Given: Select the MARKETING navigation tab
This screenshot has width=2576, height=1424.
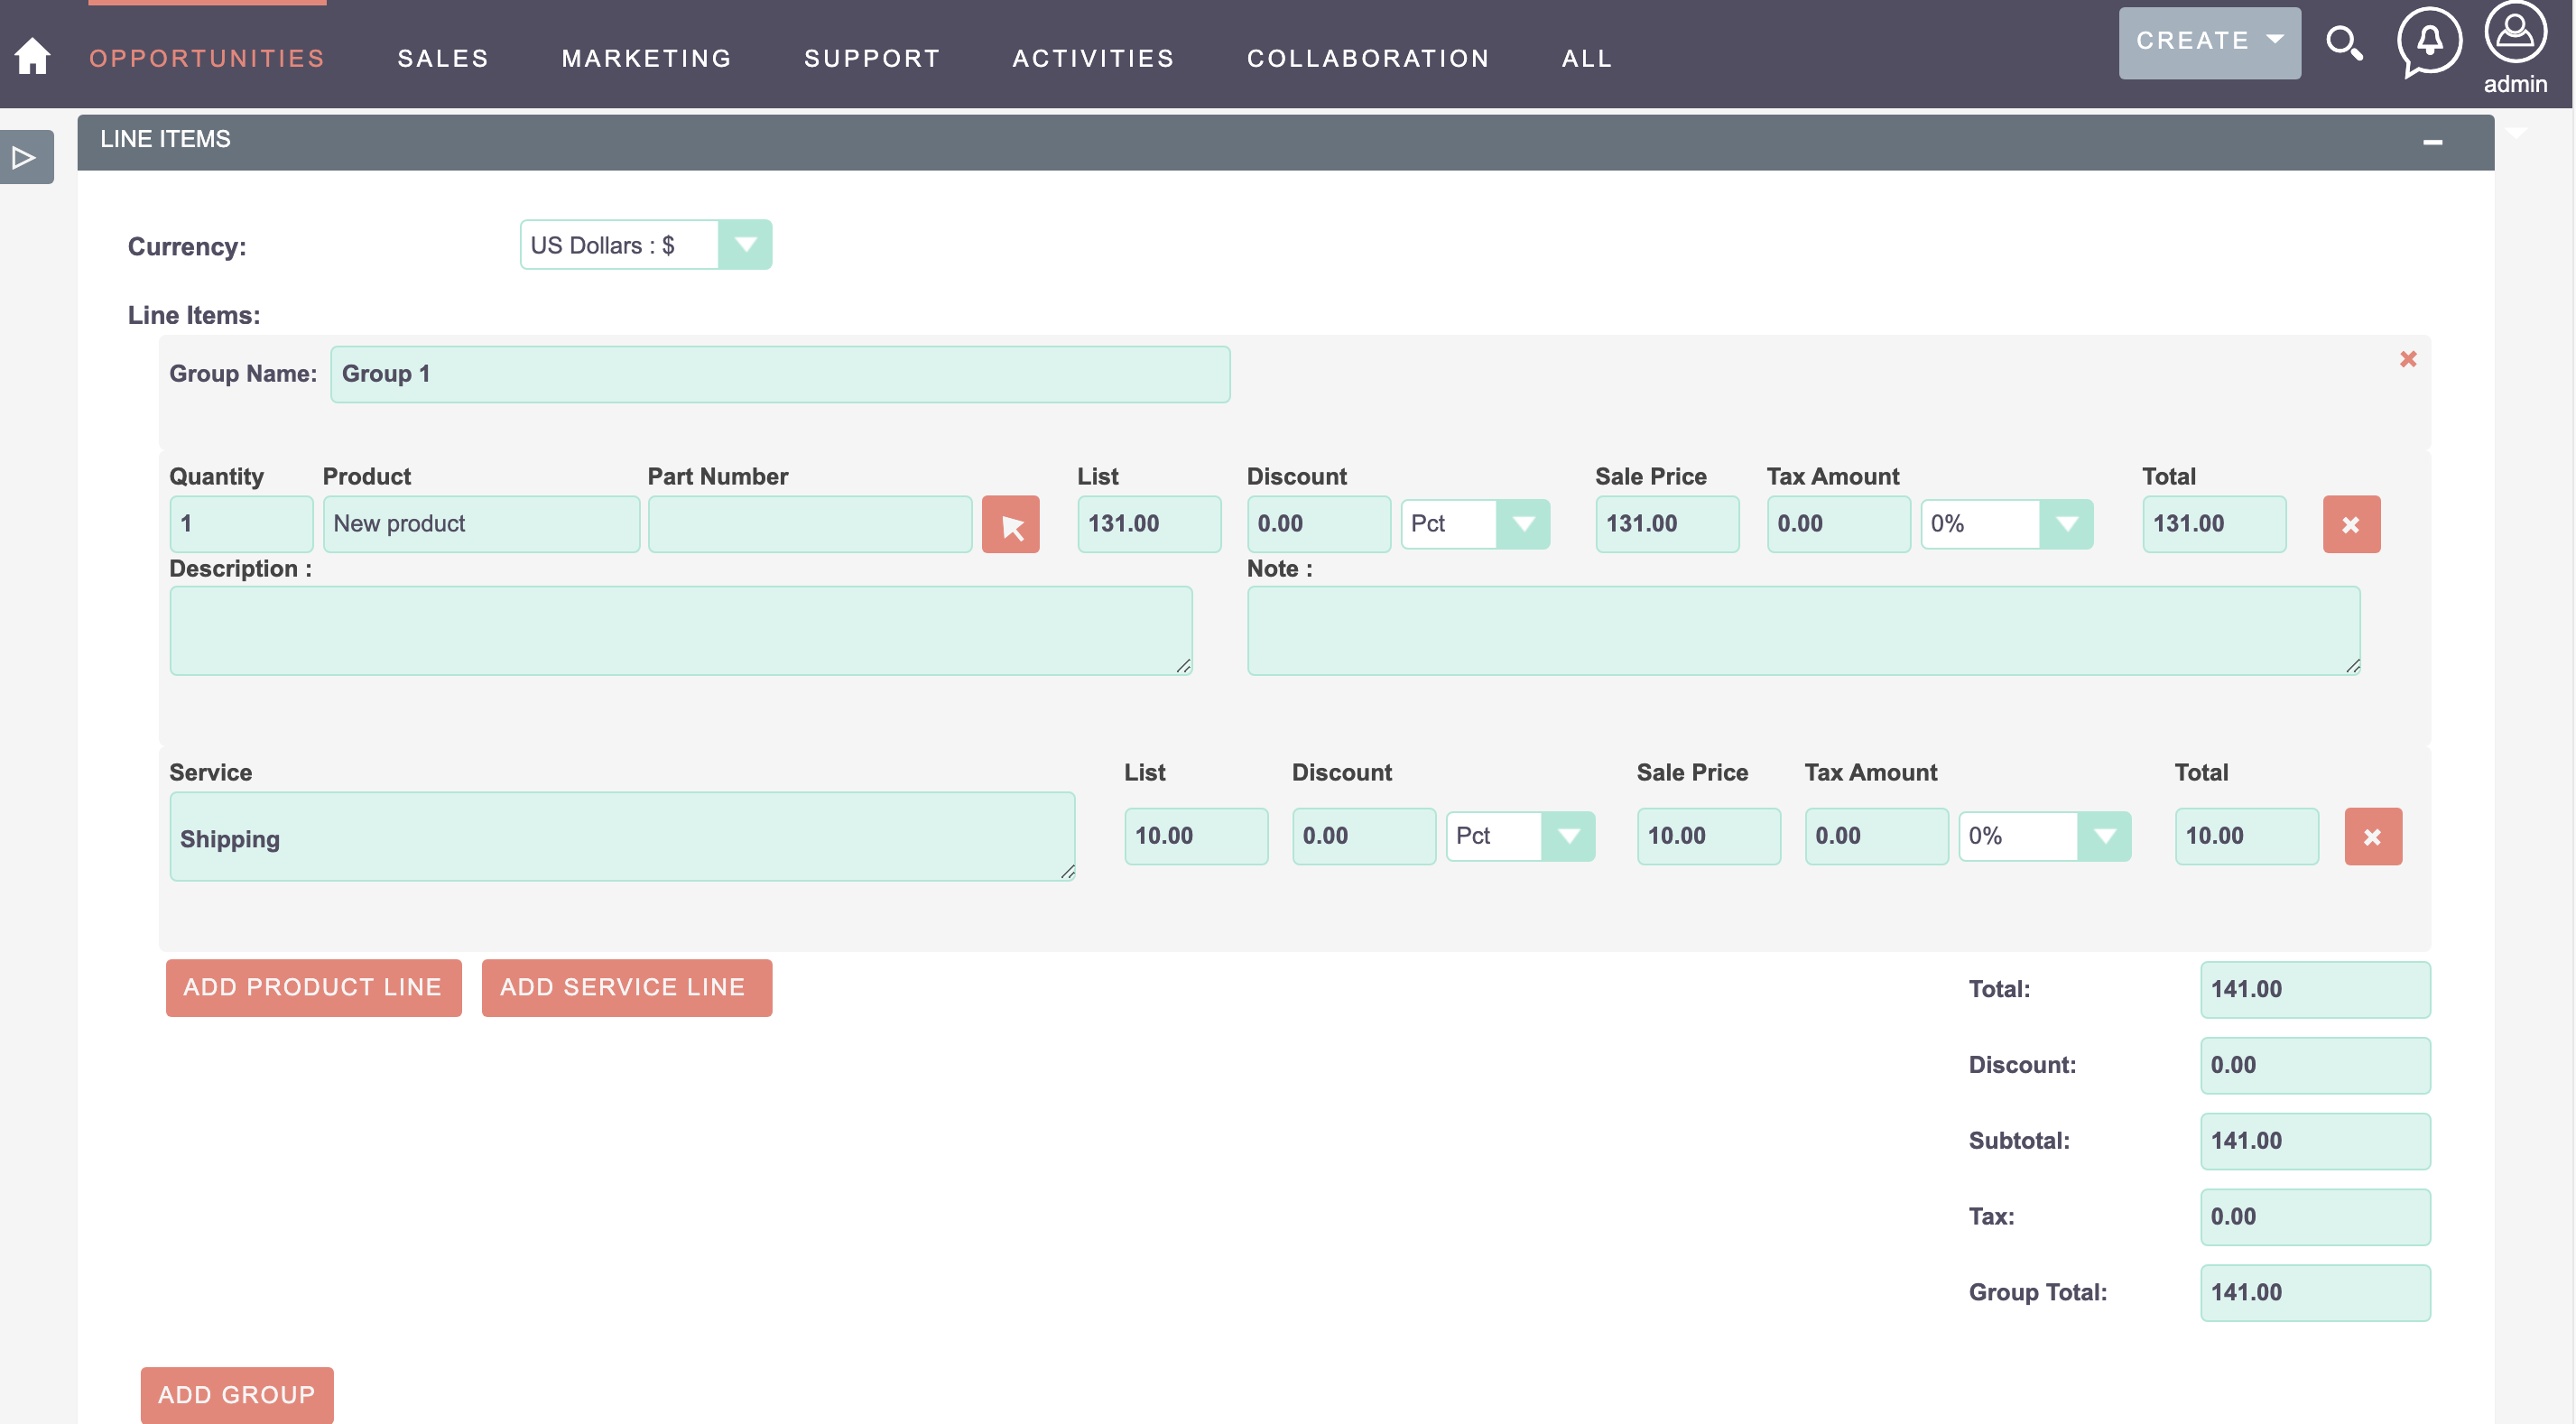Looking at the screenshot, I should (647, 58).
